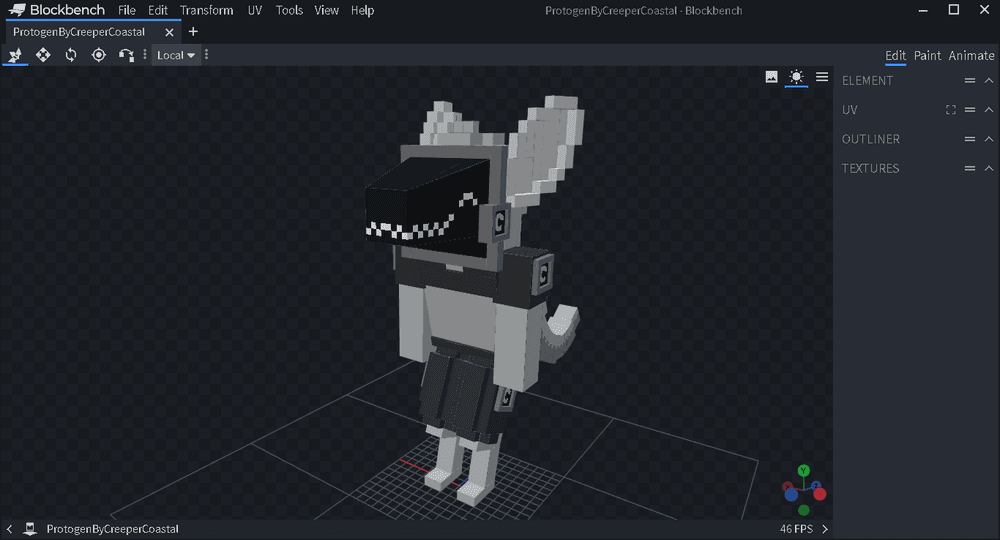Image resolution: width=1000 pixels, height=540 pixels.
Task: Collapse the Element panel
Action: pyautogui.click(x=988, y=81)
